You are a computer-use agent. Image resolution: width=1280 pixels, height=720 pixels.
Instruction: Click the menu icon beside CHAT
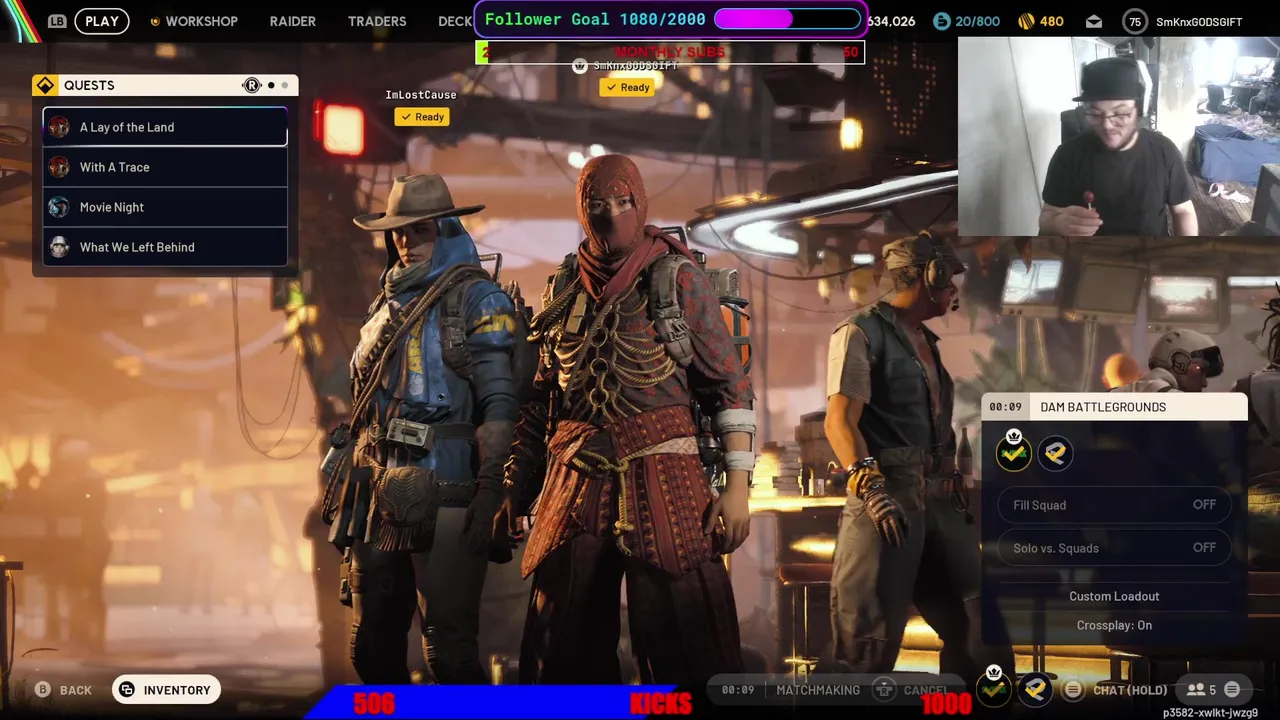pyautogui.click(x=1073, y=690)
